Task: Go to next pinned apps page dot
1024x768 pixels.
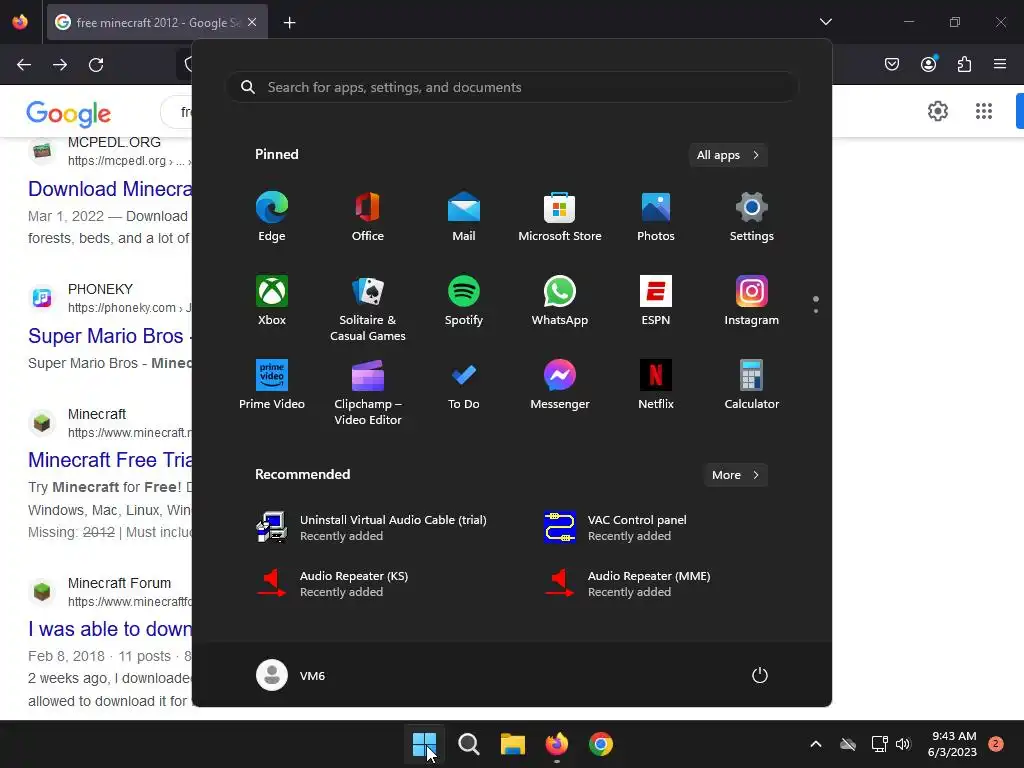Action: [x=816, y=311]
